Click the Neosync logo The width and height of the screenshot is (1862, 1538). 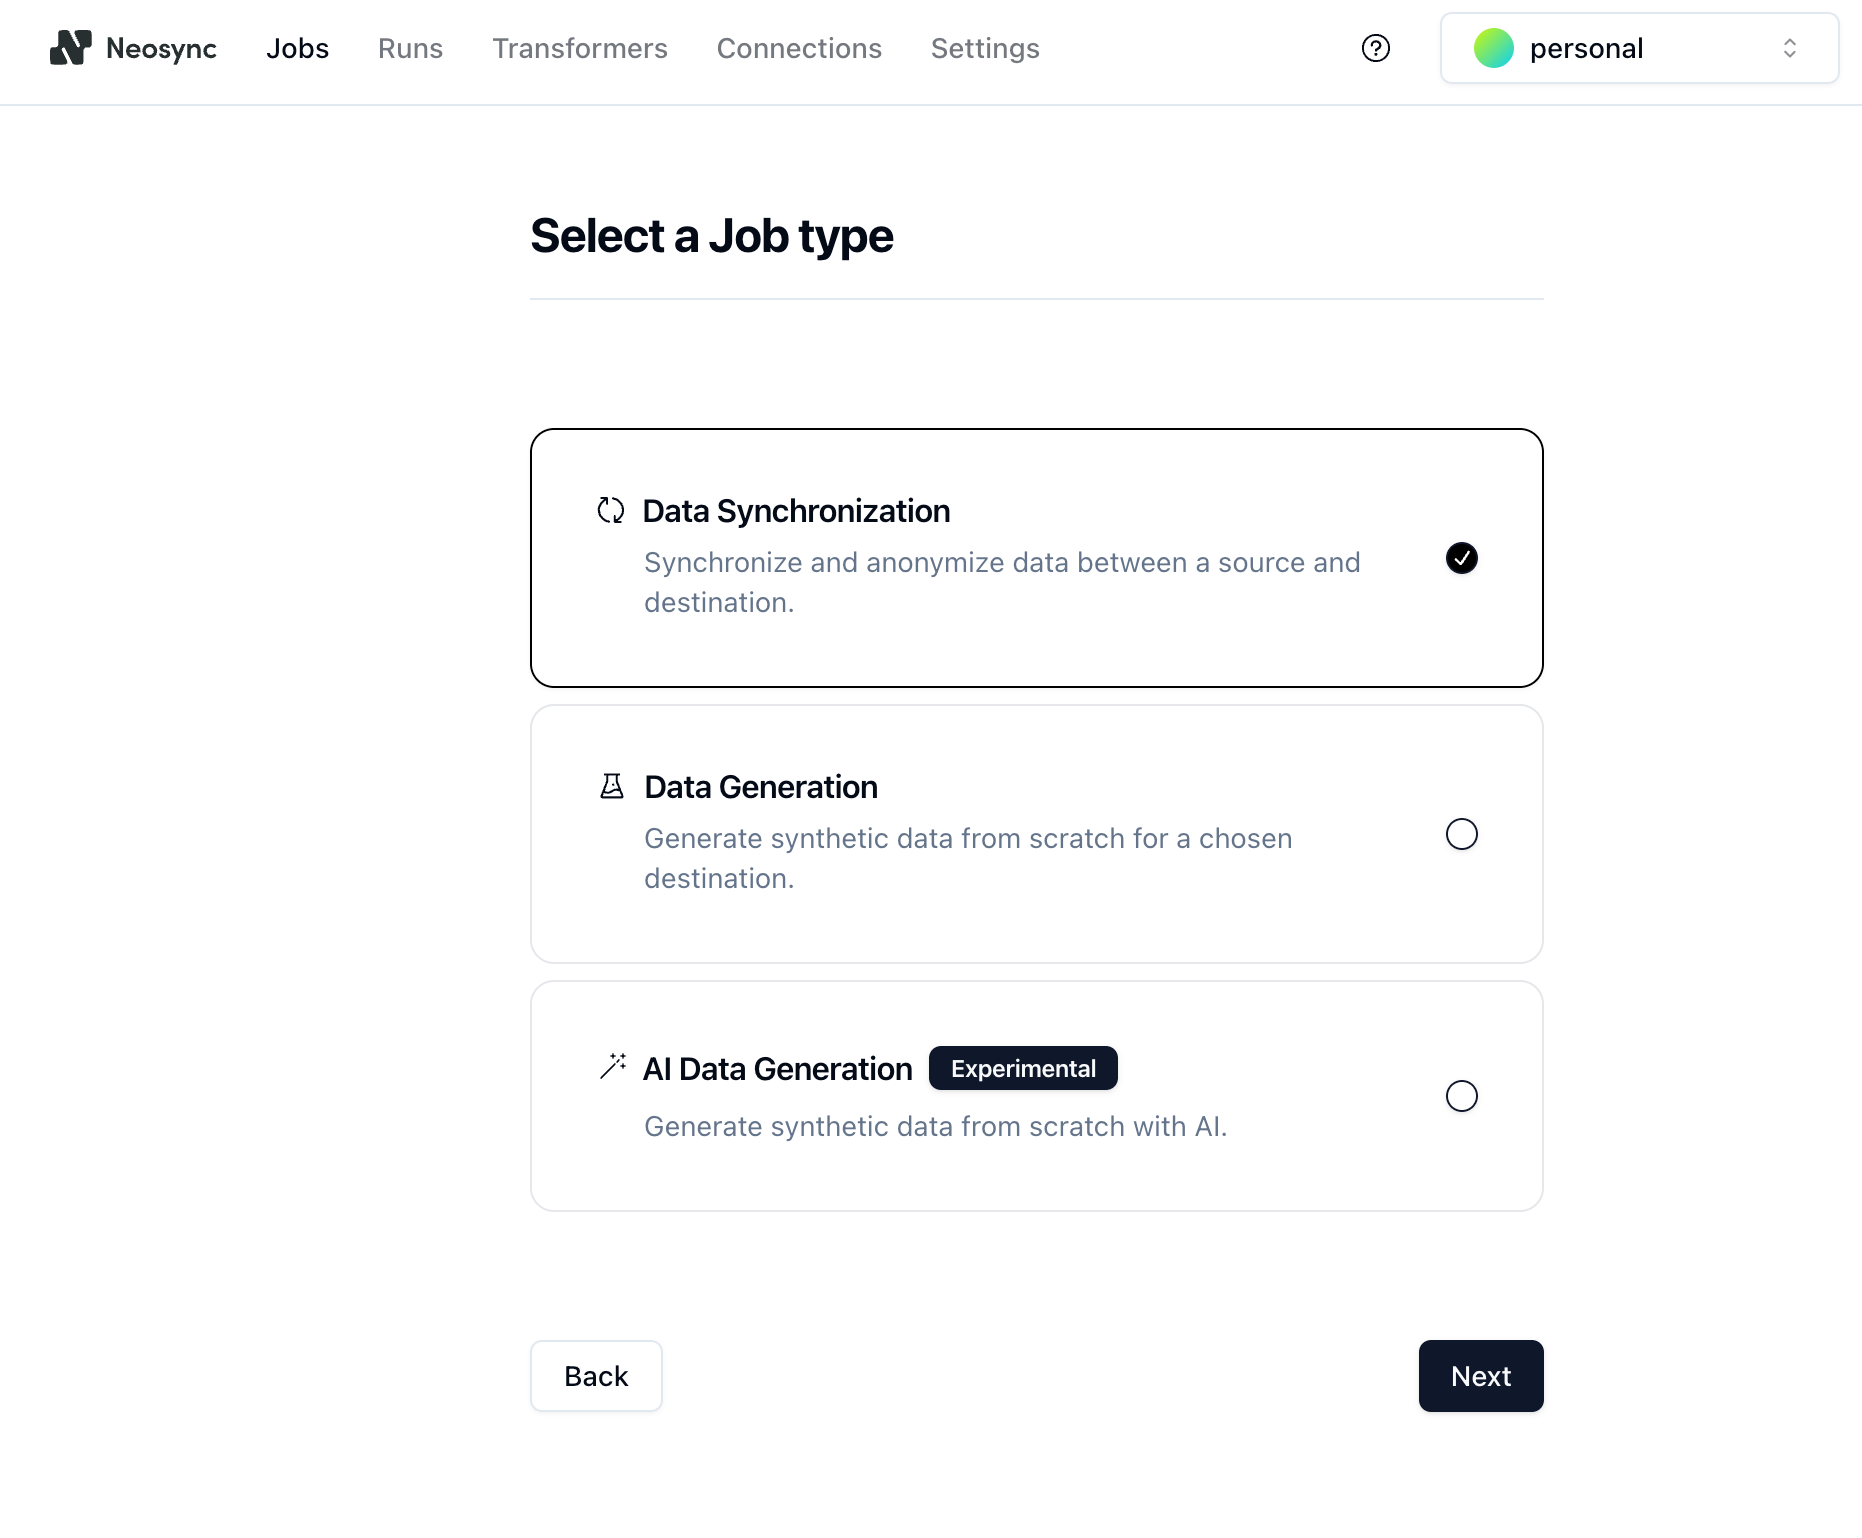tap(133, 48)
